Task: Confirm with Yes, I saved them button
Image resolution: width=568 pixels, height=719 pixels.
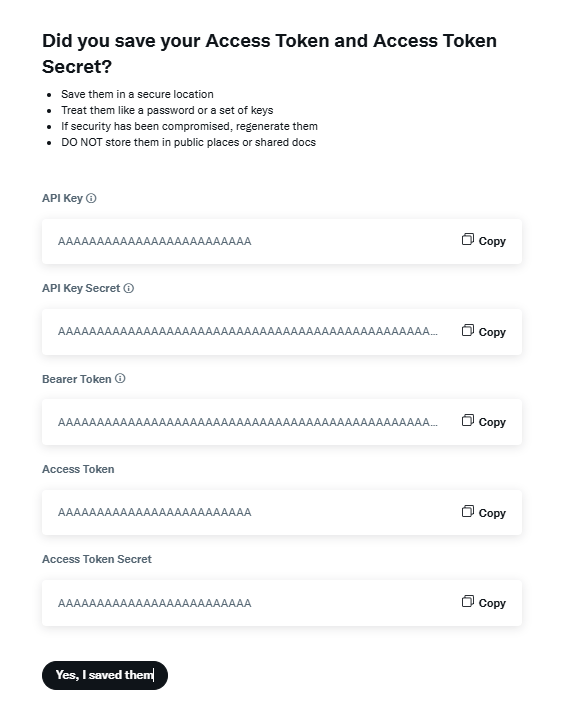Action: coord(105,675)
